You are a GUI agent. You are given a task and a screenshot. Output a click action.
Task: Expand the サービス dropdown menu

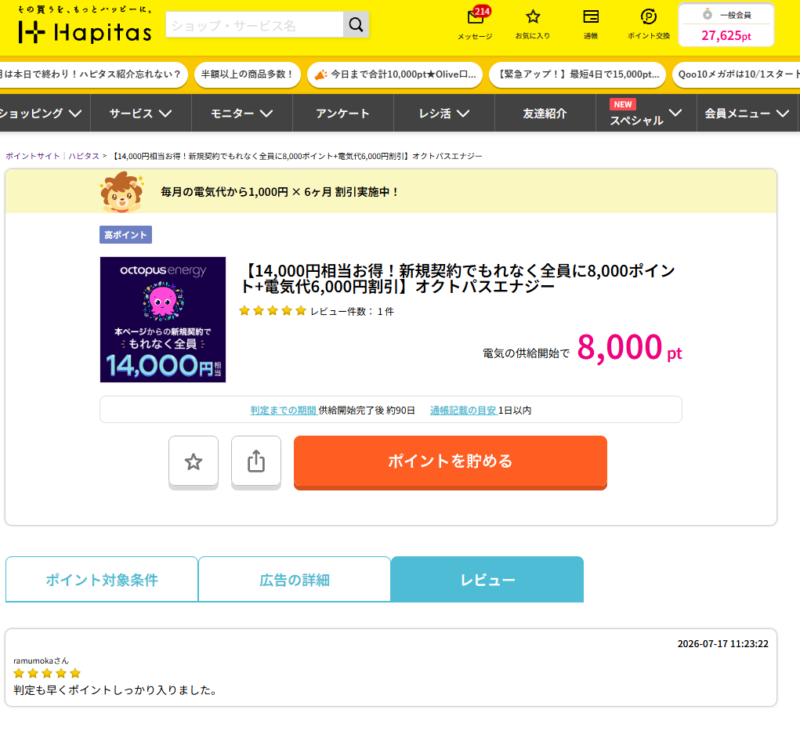141,113
